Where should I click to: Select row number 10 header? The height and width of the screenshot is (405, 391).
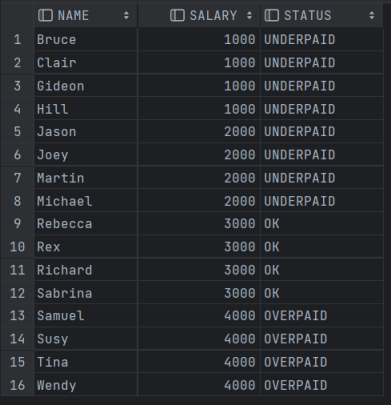pyautogui.click(x=17, y=247)
